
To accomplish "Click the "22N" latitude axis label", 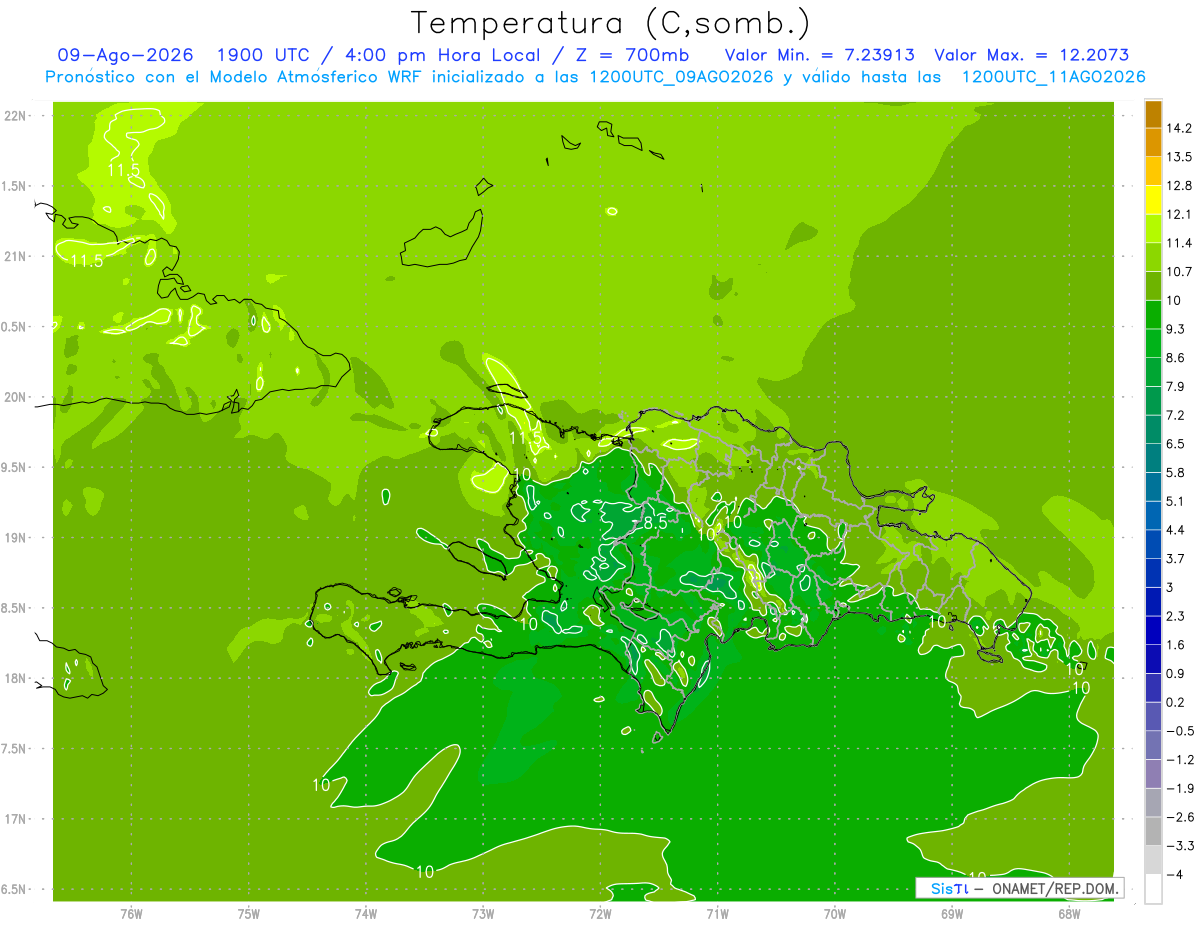I will (x=16, y=116).
